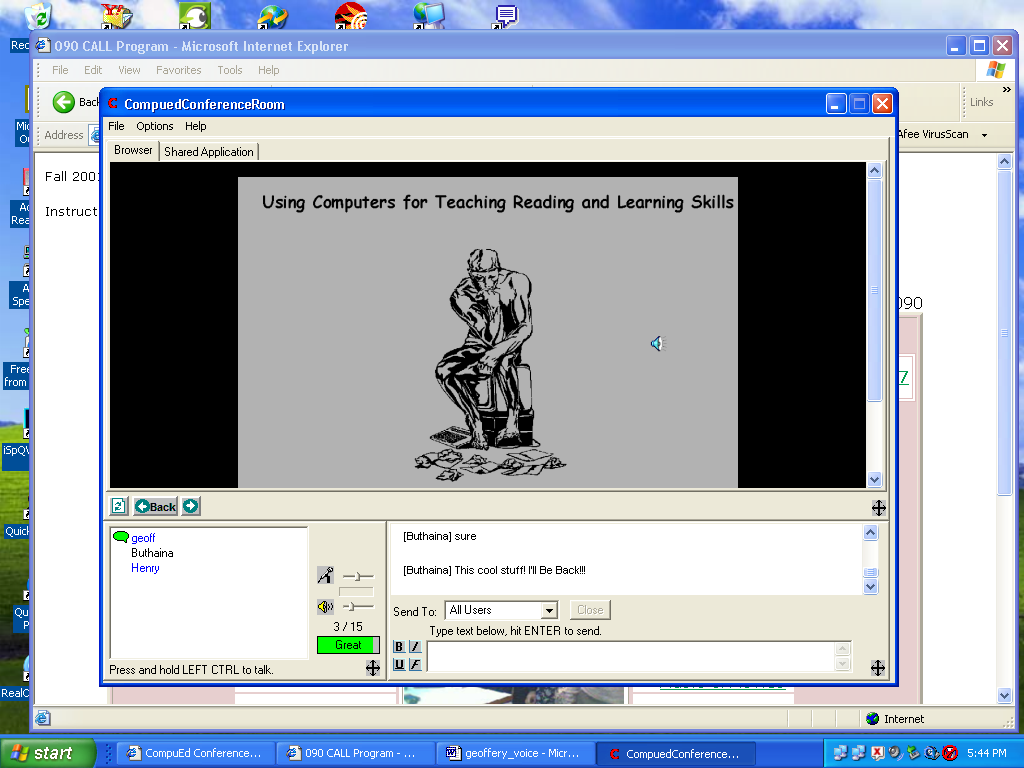Click the safely remove hardware tray icon
The image size is (1024, 768).
coord(913,753)
